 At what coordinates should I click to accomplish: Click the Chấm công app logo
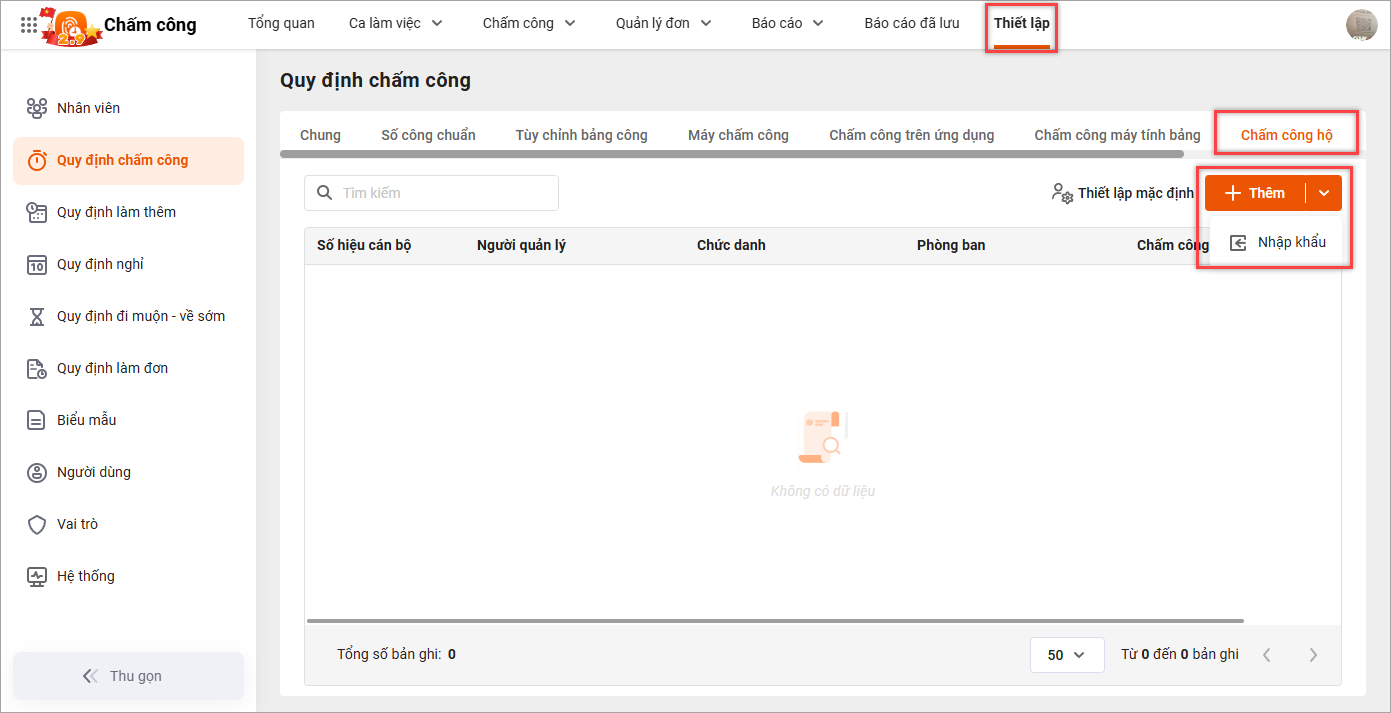[x=70, y=25]
